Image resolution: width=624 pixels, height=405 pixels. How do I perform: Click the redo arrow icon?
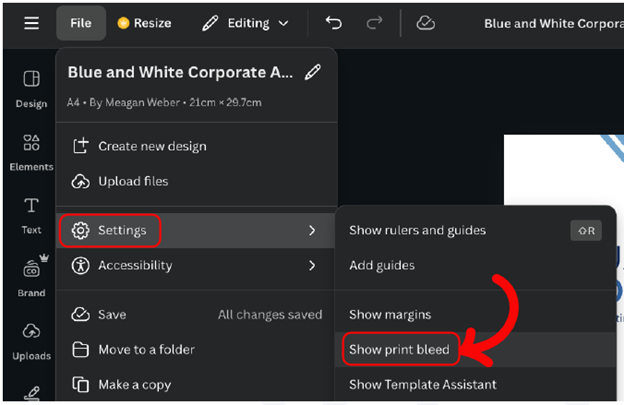374,23
